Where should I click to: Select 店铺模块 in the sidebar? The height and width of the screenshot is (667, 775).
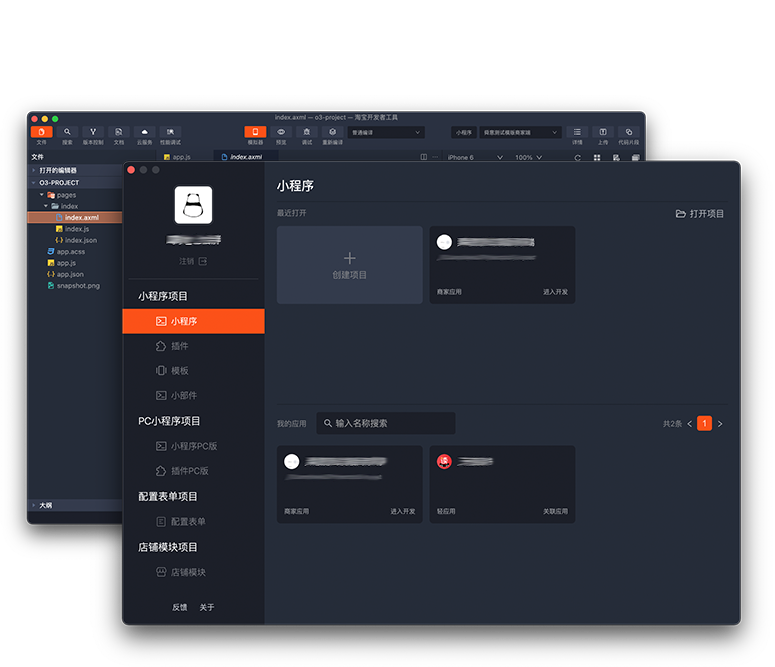pyautogui.click(x=193, y=573)
